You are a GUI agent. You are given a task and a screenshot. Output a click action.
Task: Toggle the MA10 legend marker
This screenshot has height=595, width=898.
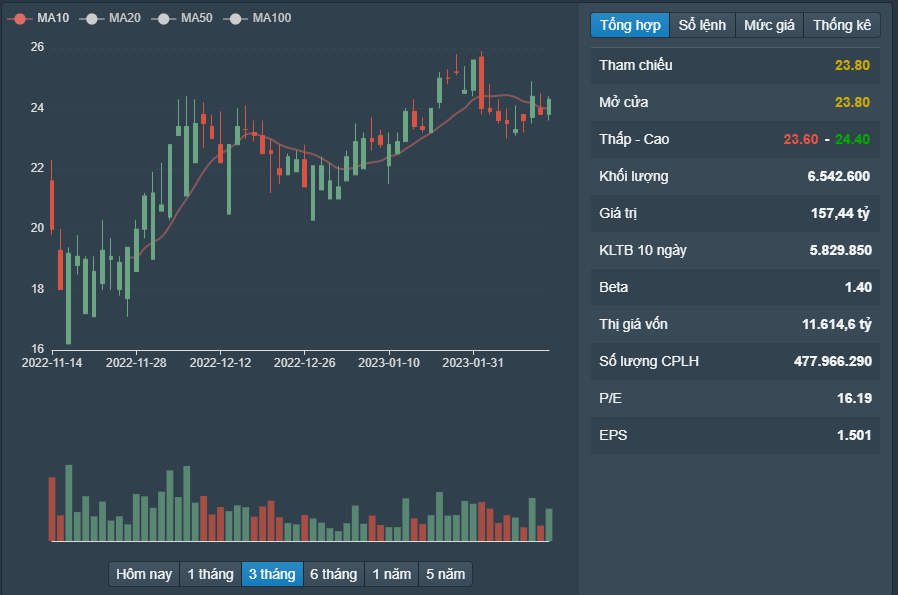[x=19, y=18]
